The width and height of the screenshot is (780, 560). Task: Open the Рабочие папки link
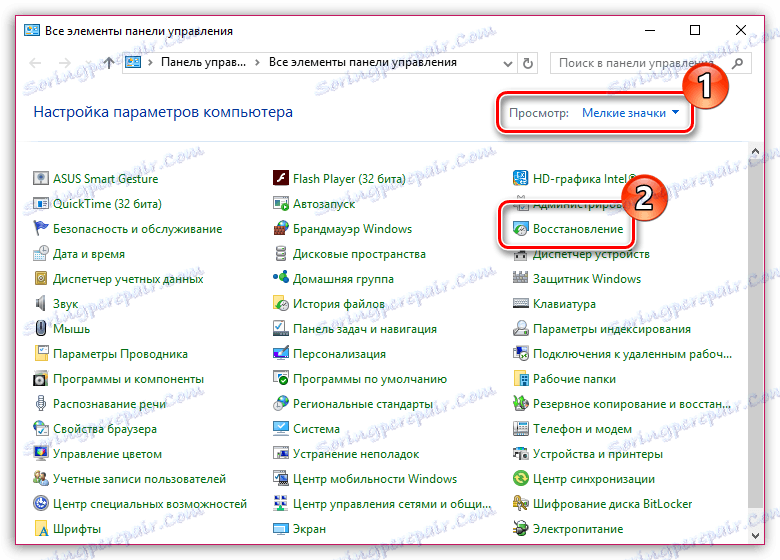pos(574,379)
